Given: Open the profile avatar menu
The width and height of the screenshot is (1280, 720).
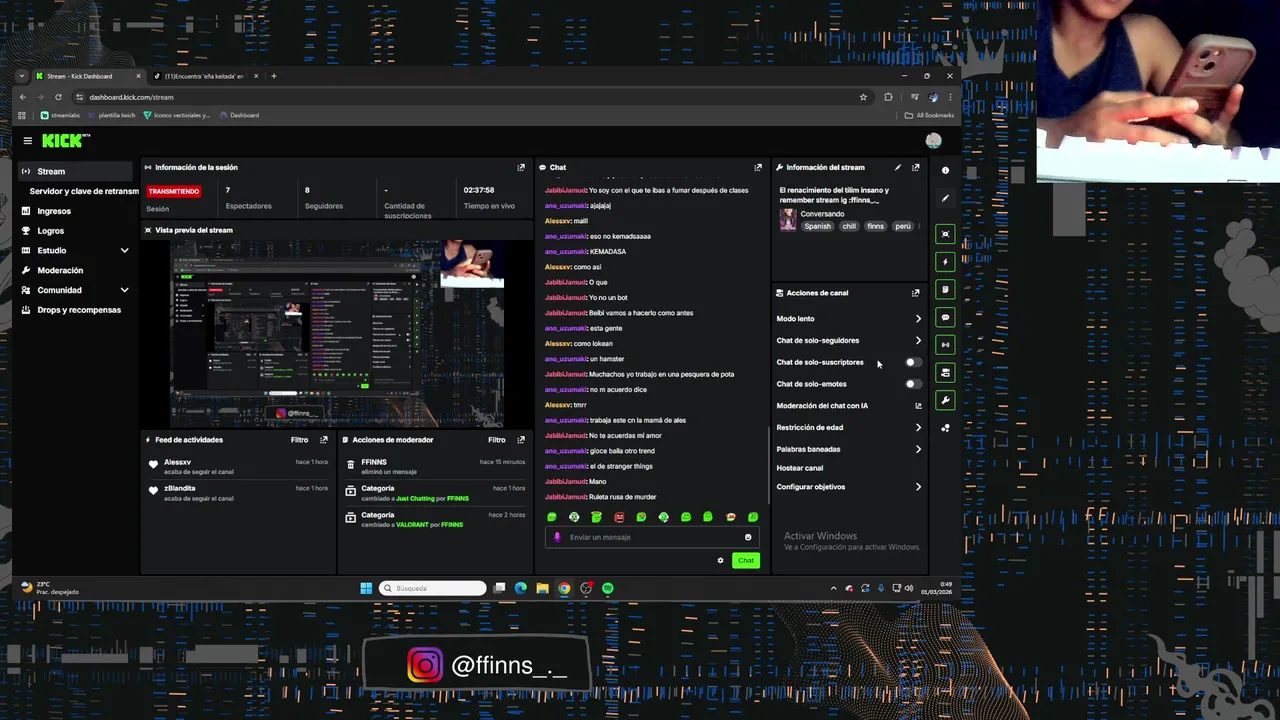Looking at the screenshot, I should [933, 141].
